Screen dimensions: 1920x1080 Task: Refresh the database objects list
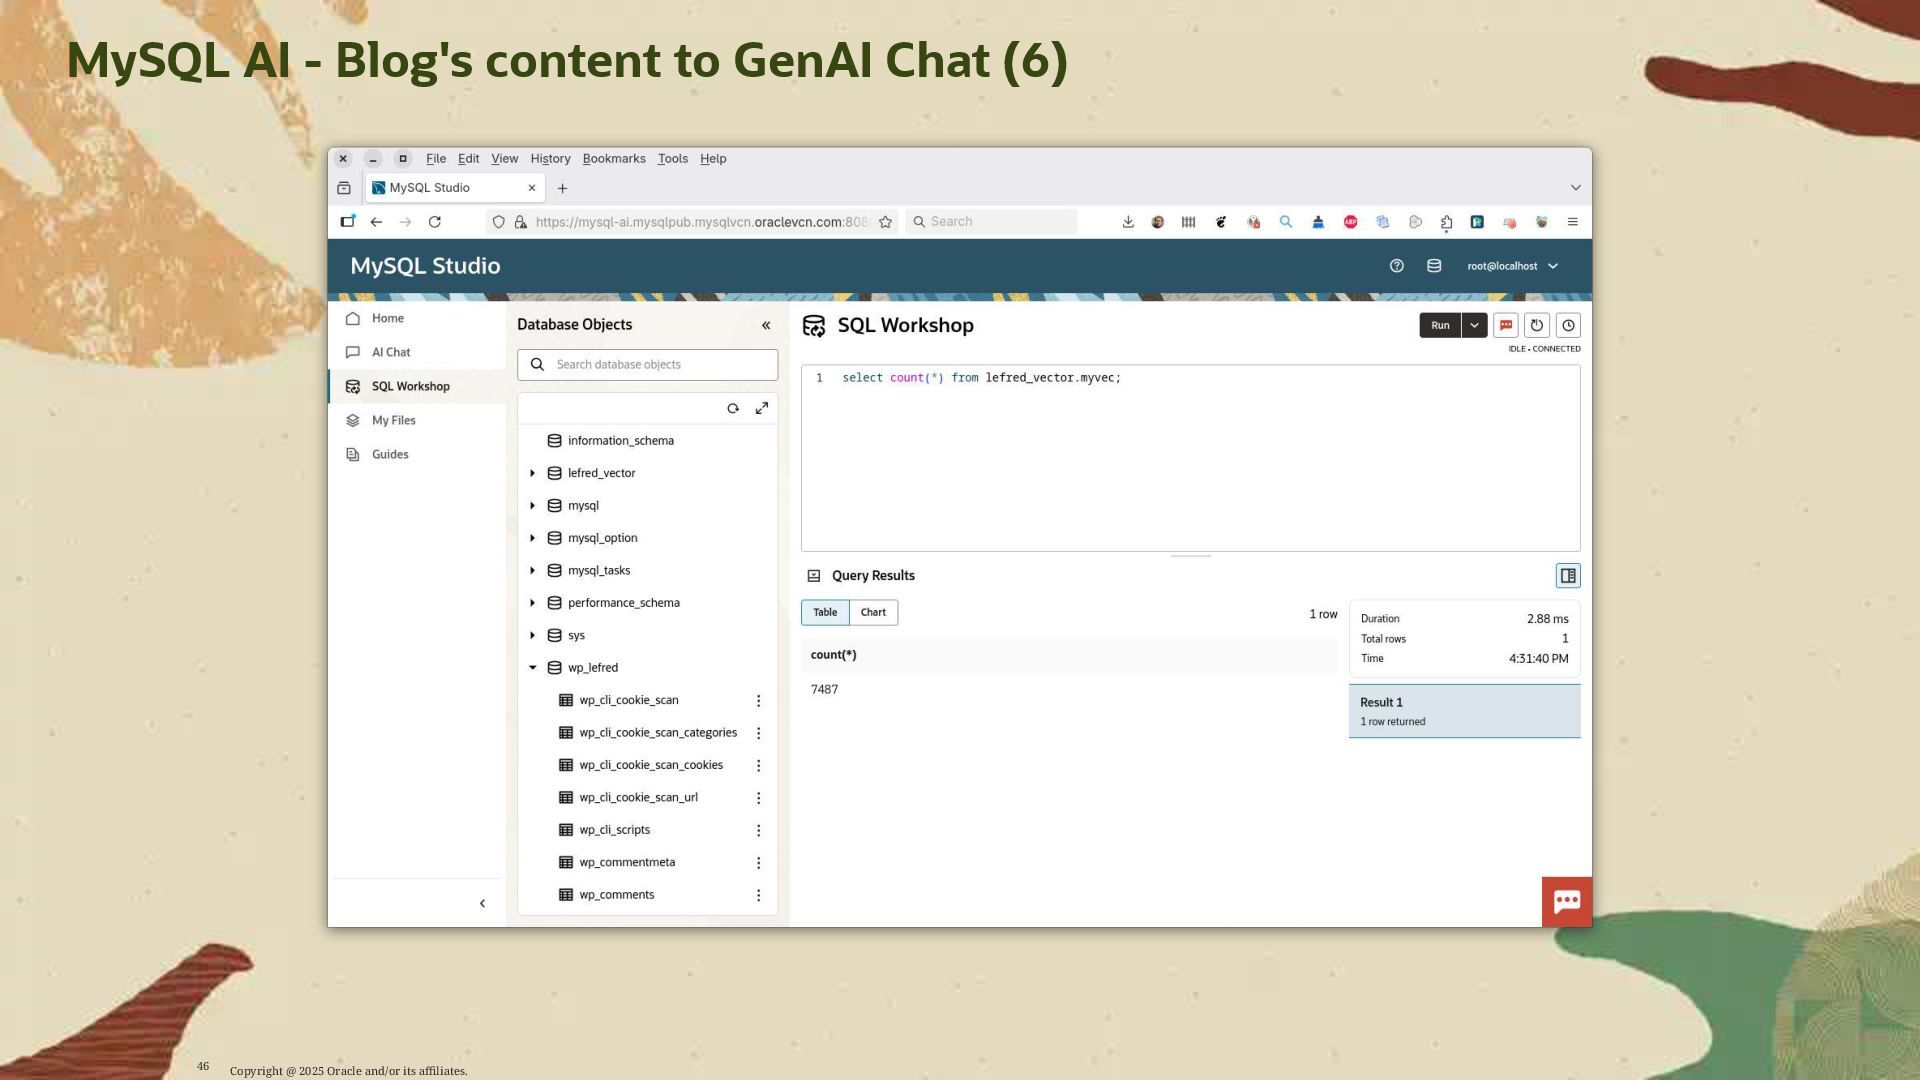[733, 409]
